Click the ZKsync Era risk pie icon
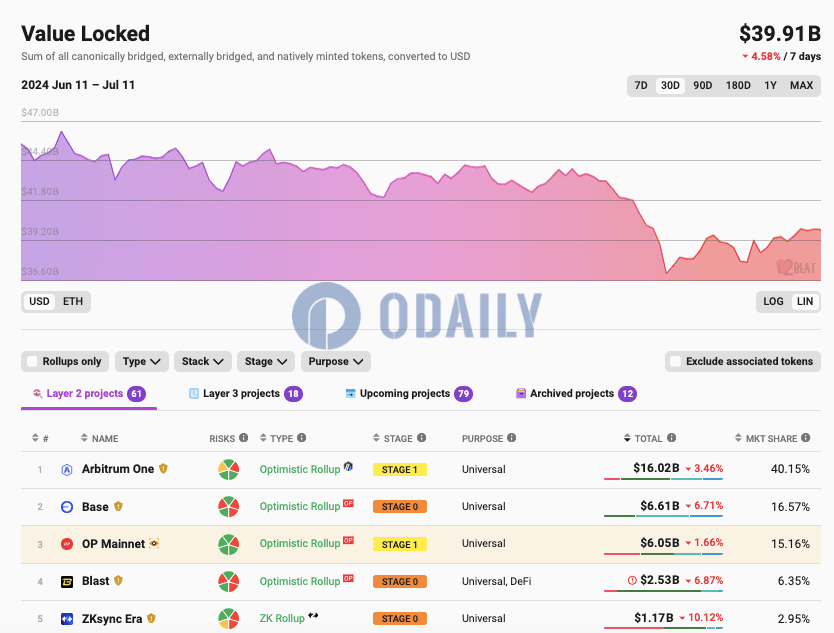The height and width of the screenshot is (633, 834). [228, 619]
